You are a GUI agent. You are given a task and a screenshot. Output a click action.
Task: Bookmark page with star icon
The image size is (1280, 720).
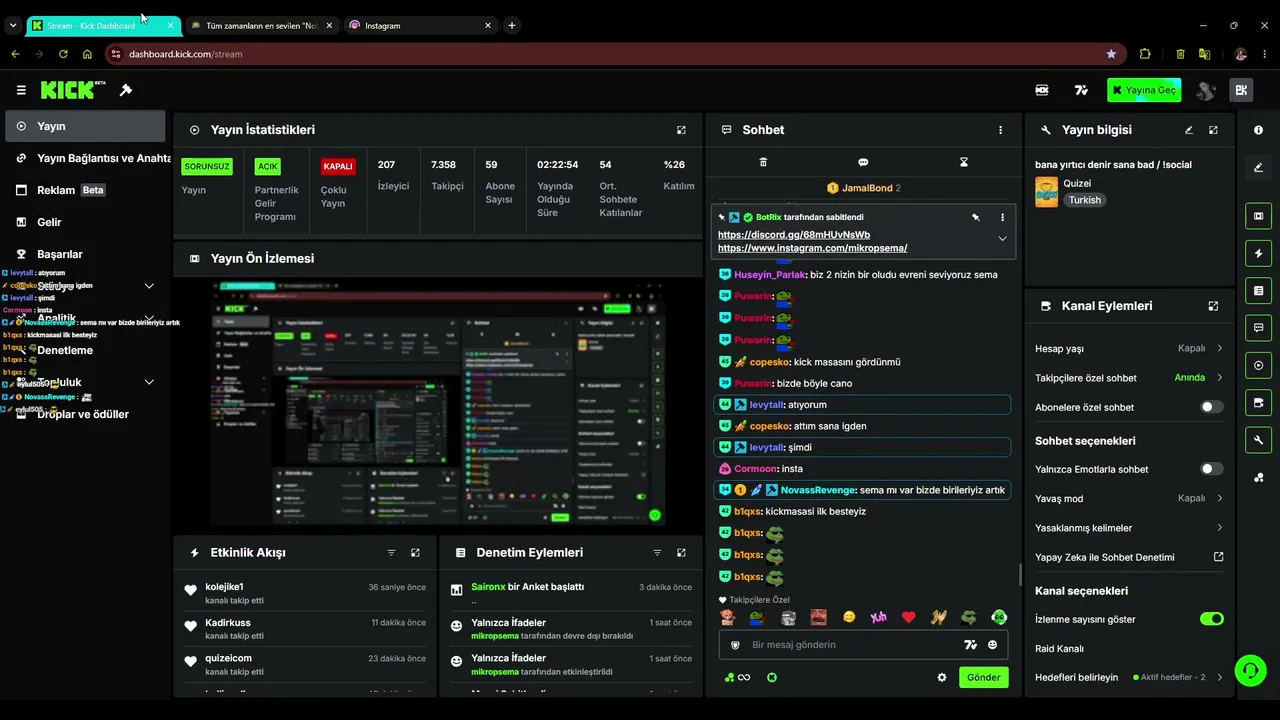pos(1111,54)
